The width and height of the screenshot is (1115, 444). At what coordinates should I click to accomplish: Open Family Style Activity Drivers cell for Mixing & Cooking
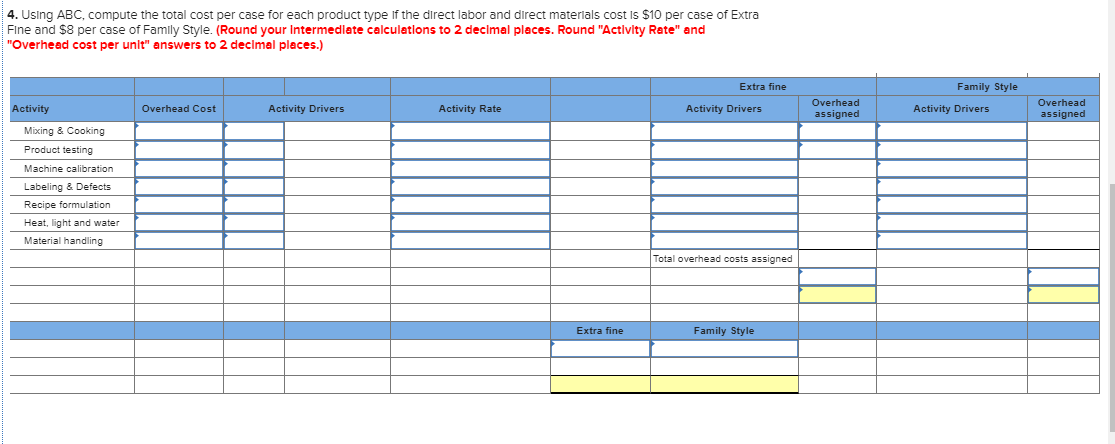click(951, 131)
